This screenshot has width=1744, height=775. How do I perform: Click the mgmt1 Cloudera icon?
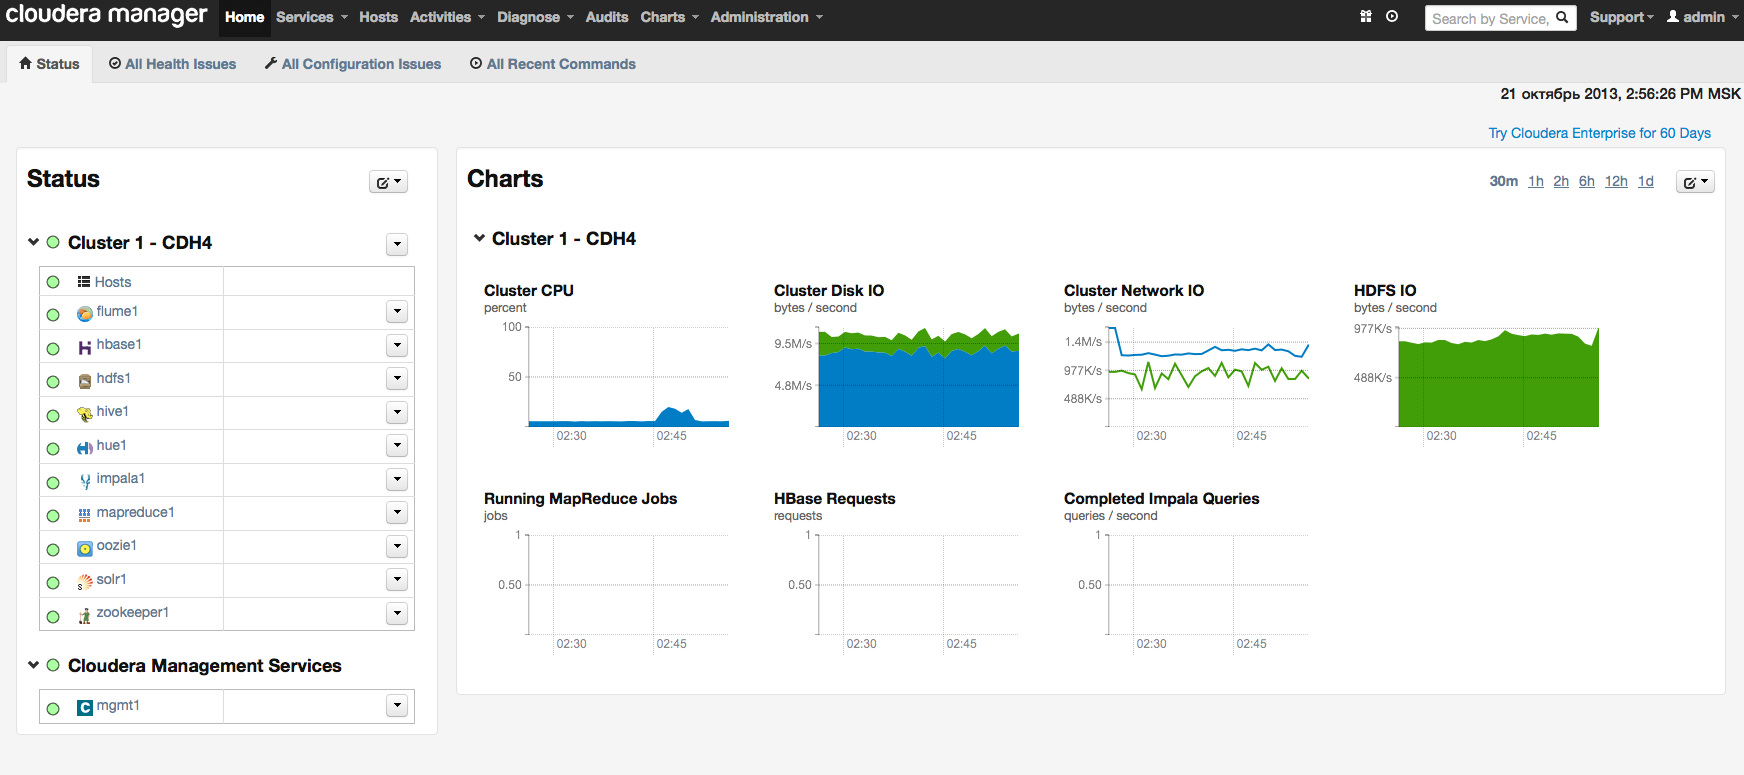point(85,708)
